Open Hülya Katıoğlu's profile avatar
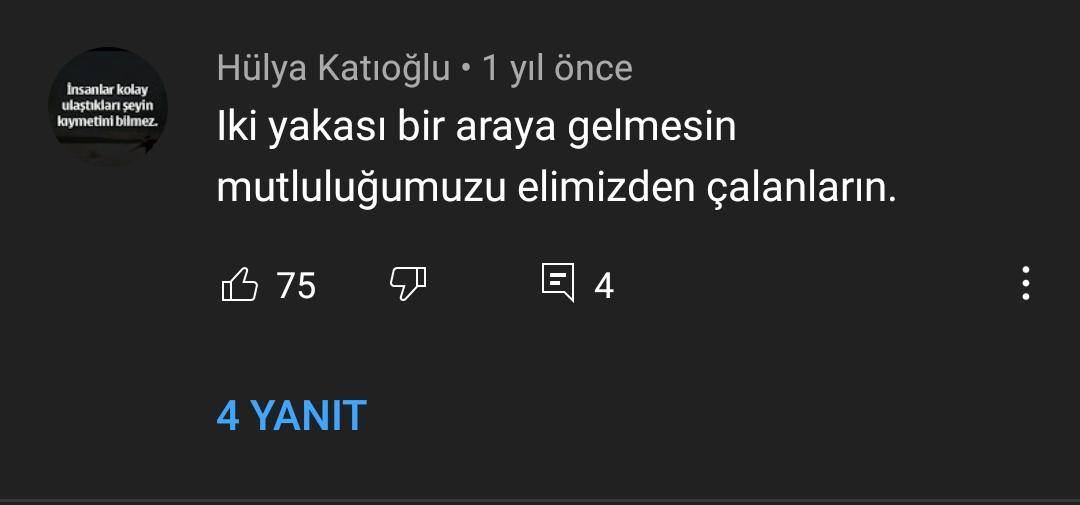The height and width of the screenshot is (505, 1080). click(x=107, y=106)
